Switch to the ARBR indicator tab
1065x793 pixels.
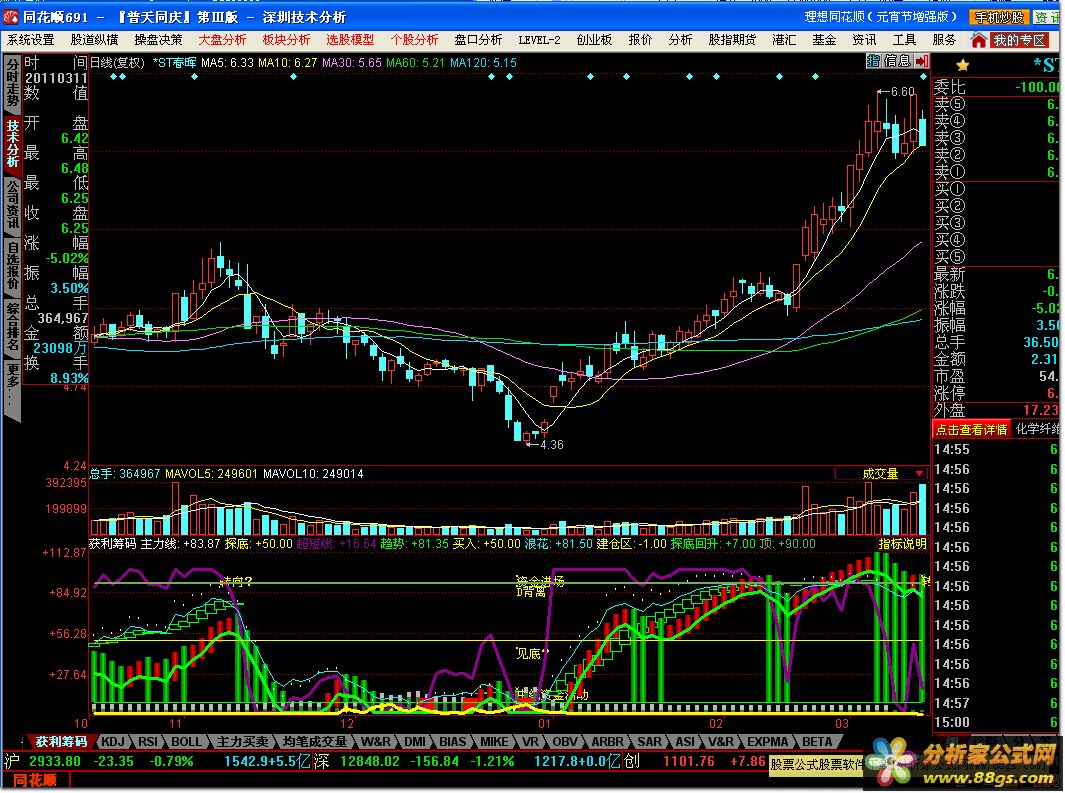(607, 741)
